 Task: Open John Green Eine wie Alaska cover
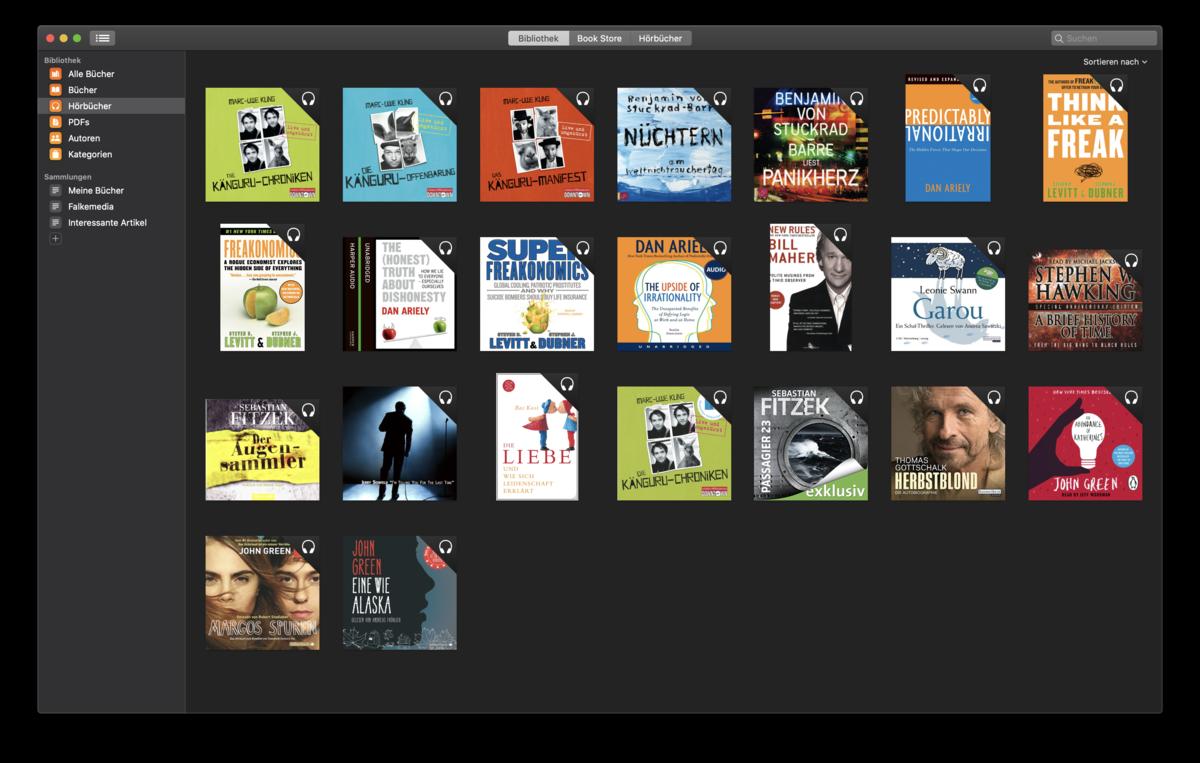point(400,592)
